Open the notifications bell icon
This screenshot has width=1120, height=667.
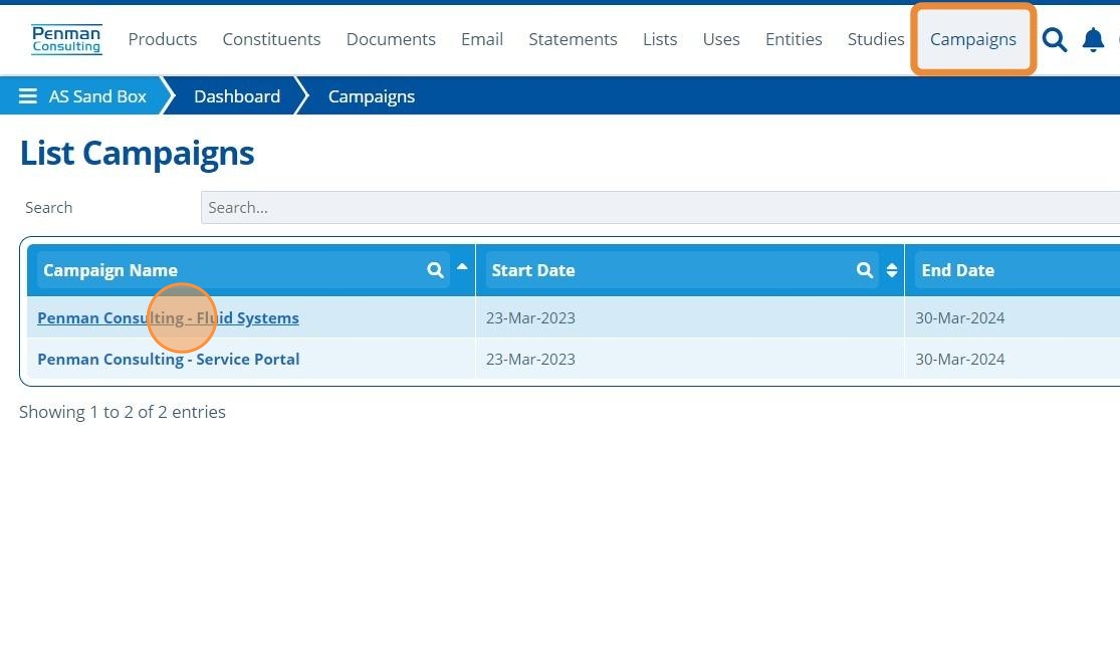click(x=1093, y=39)
